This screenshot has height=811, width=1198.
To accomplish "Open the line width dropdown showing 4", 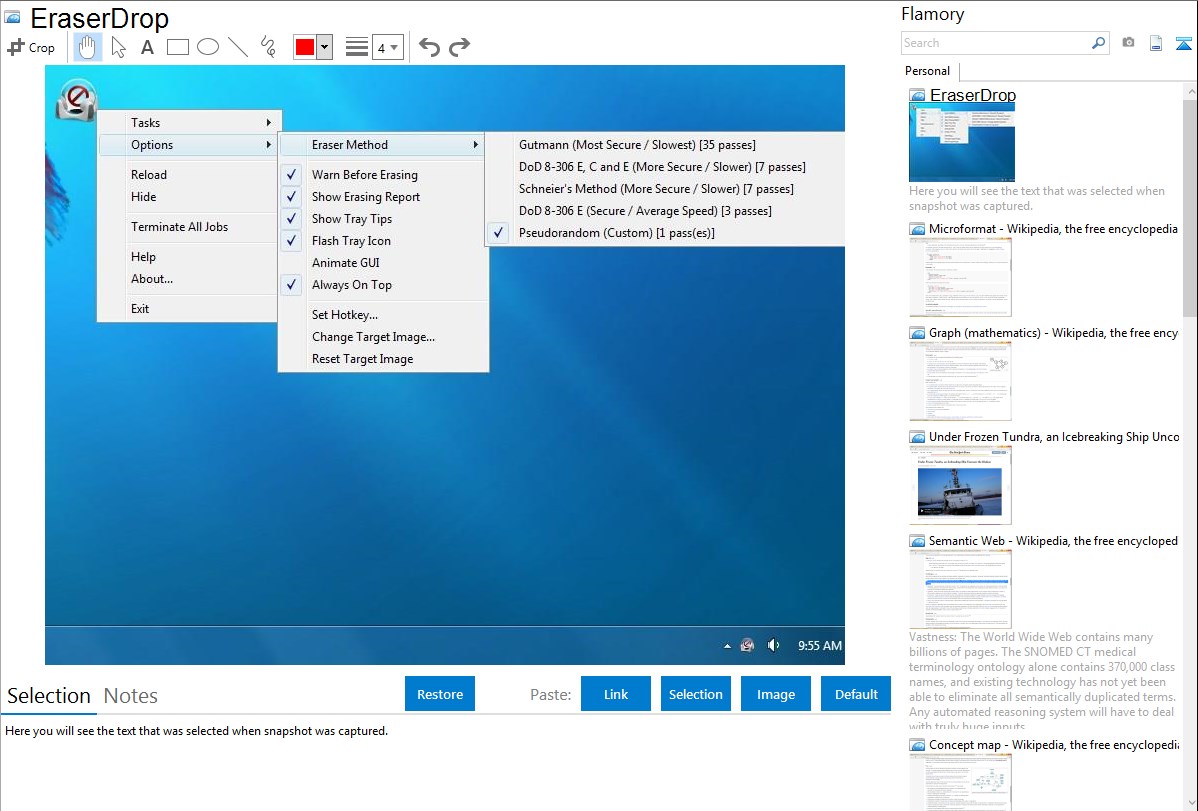I will point(388,47).
